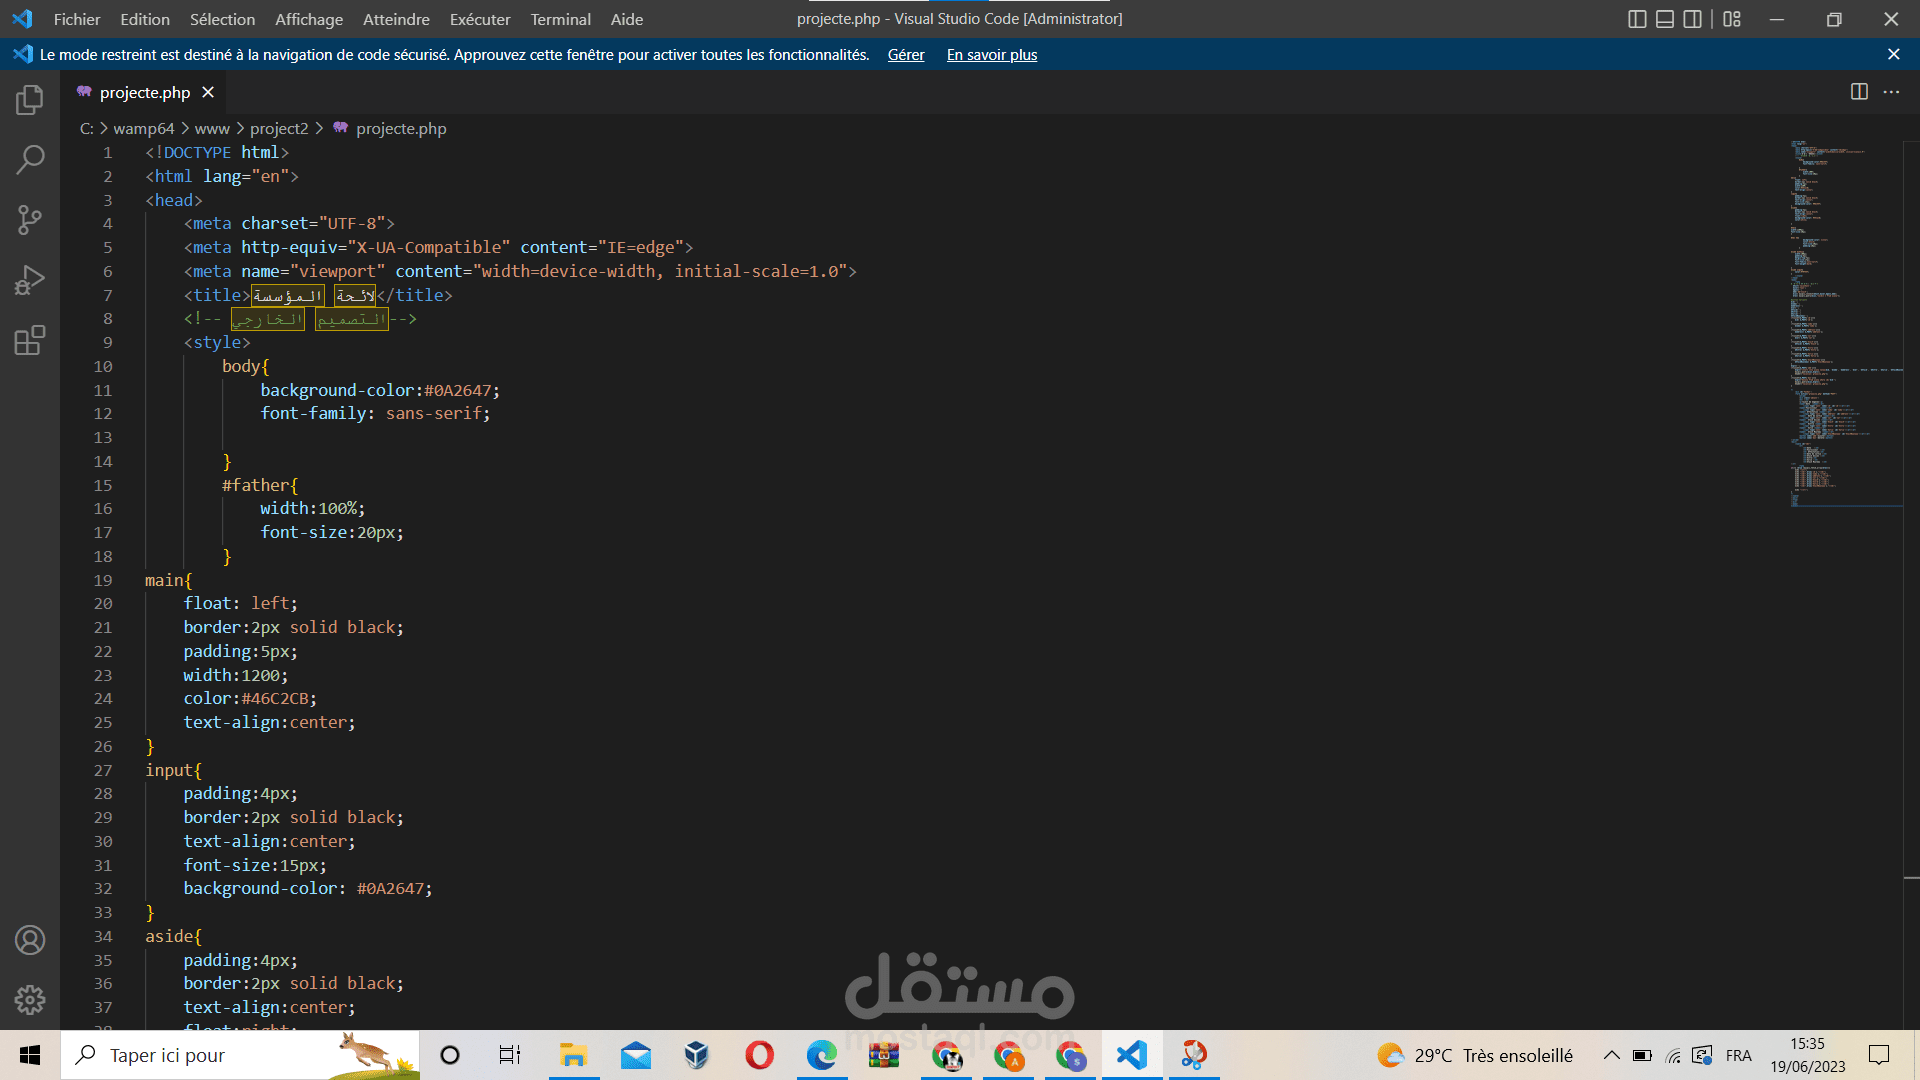Open the Source Control view

coord(30,220)
